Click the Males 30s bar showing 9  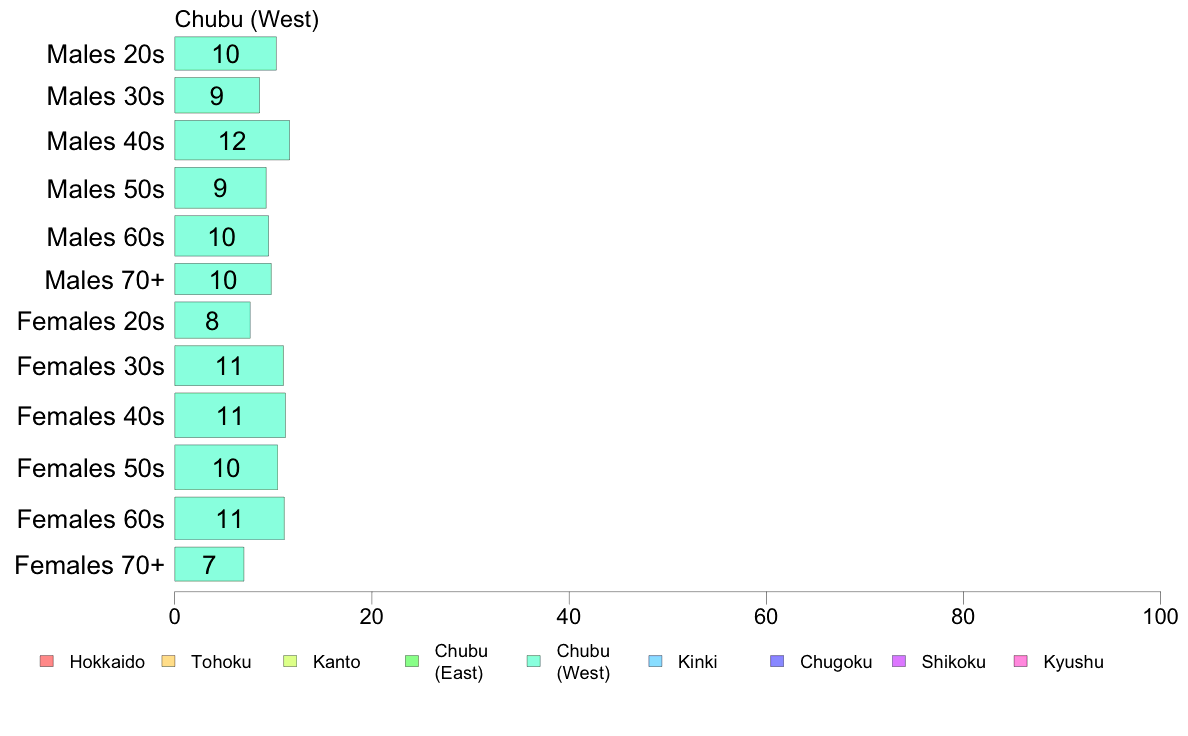[217, 96]
